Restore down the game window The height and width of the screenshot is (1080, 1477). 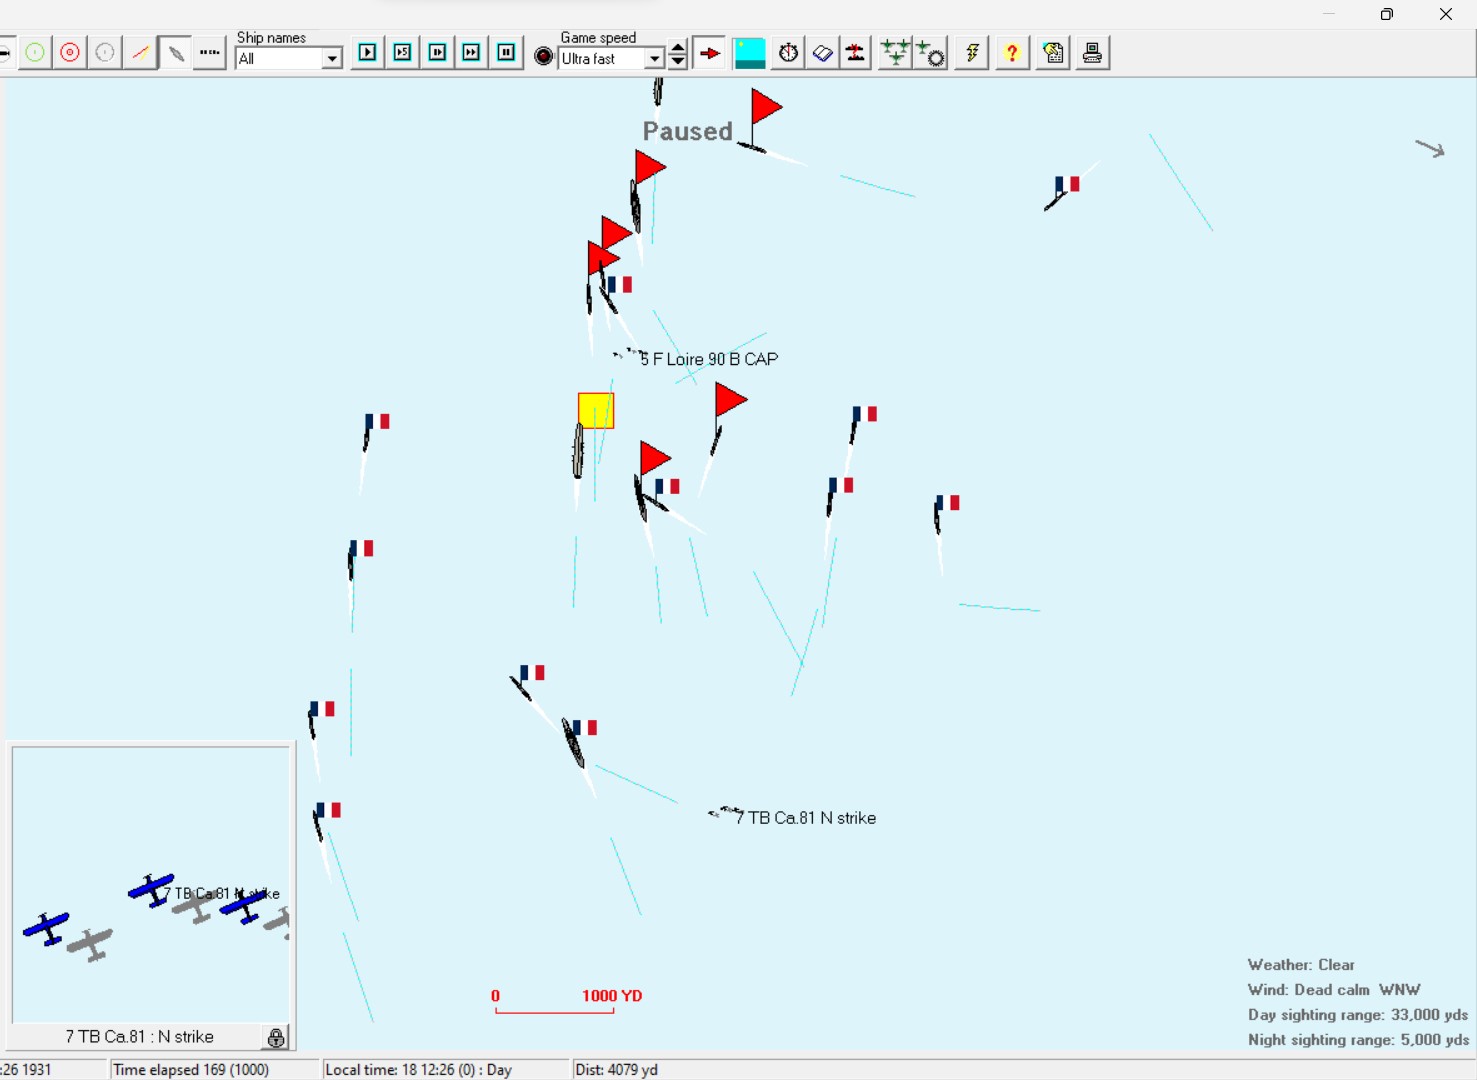click(1387, 14)
